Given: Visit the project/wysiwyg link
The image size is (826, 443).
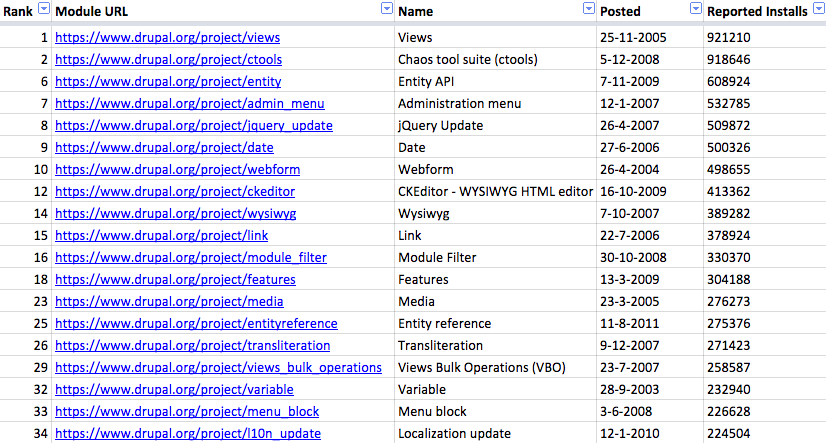Looking at the screenshot, I should click(175, 214).
